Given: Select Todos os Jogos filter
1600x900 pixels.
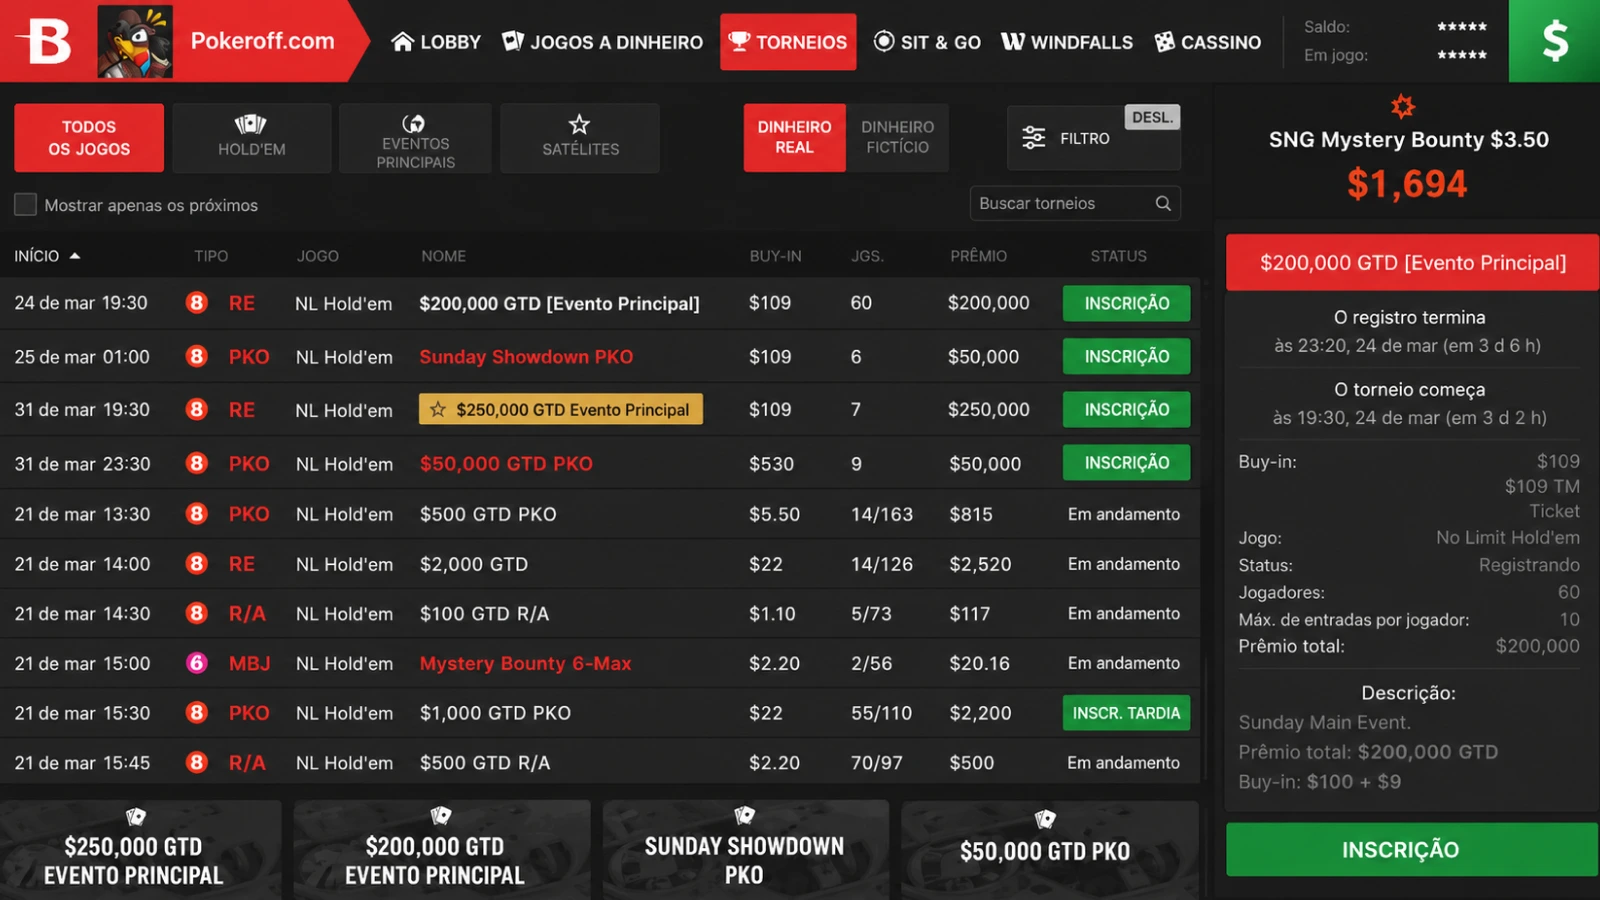Looking at the screenshot, I should coord(89,138).
